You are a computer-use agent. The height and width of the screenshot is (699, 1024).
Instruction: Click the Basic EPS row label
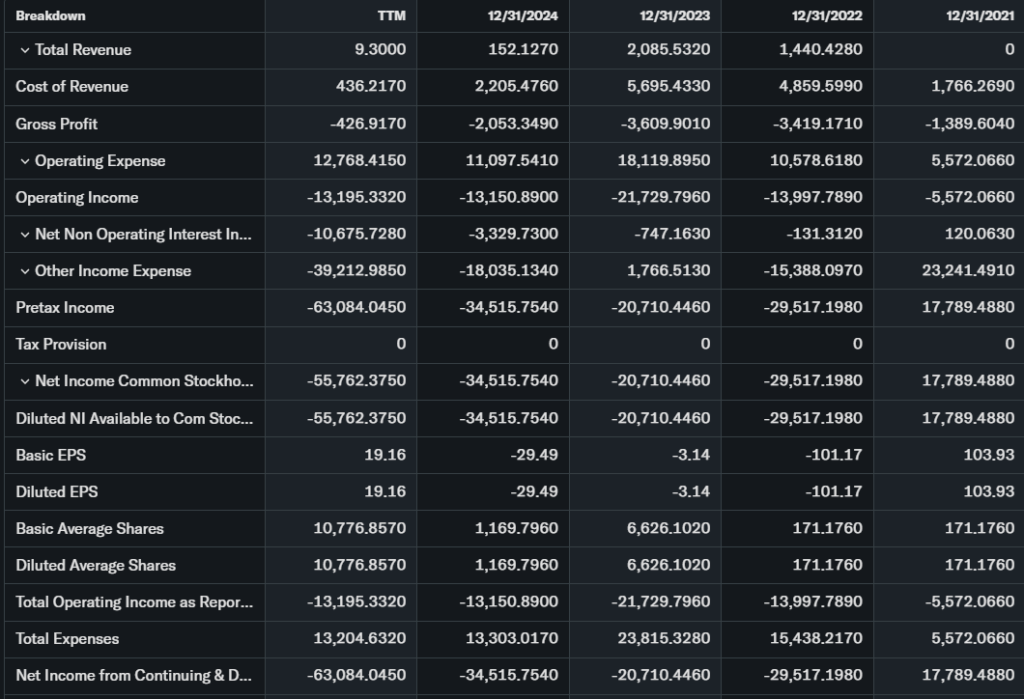tap(51, 455)
